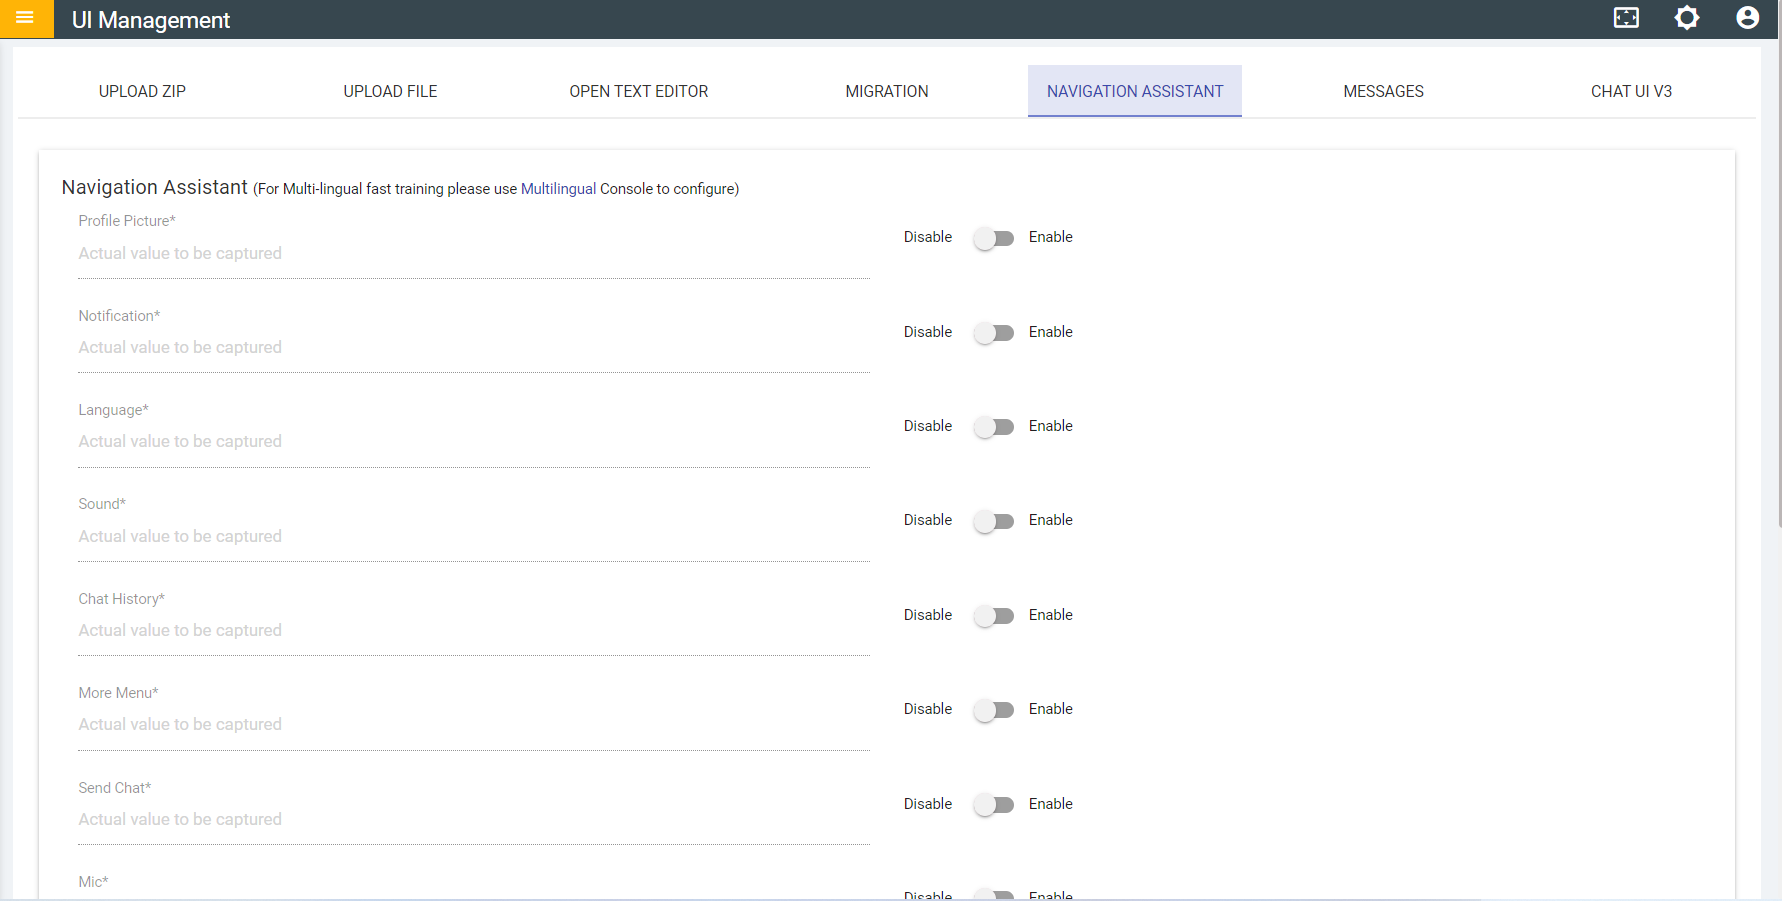Open the Upload File tab
The height and width of the screenshot is (901, 1782).
(x=390, y=92)
